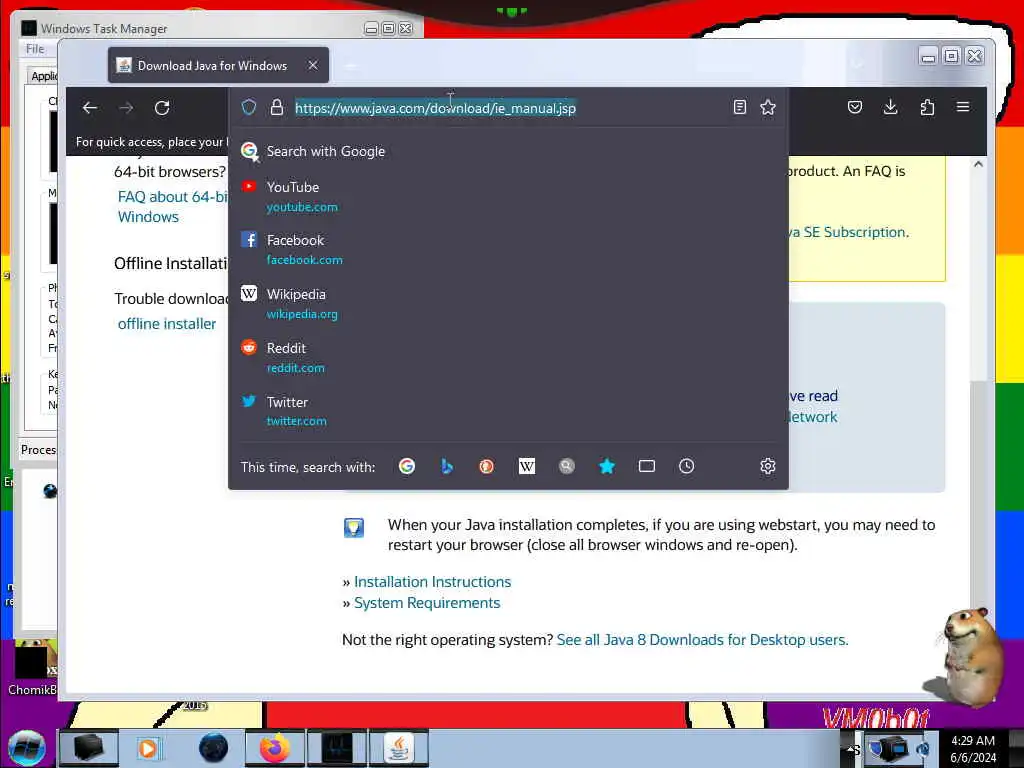The height and width of the screenshot is (768, 1024).
Task: Pick the Wikipedia suggestion
Action: pyautogui.click(x=508, y=303)
